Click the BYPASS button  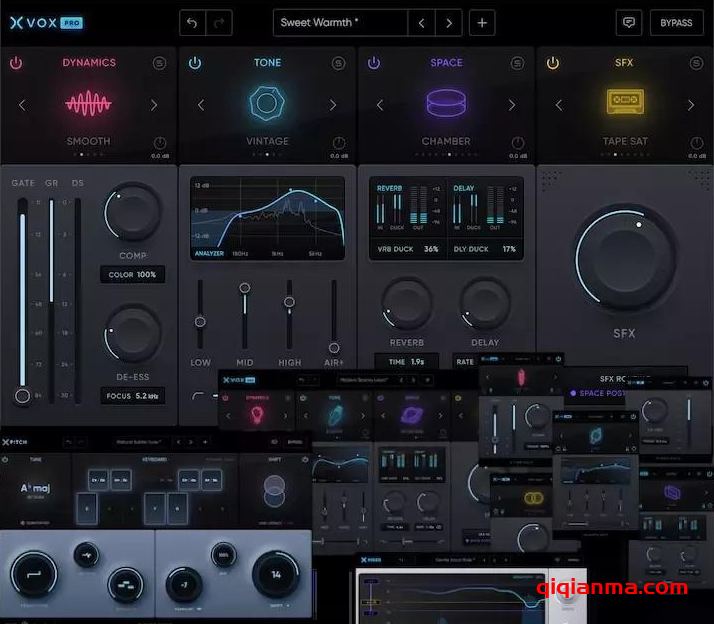click(676, 23)
